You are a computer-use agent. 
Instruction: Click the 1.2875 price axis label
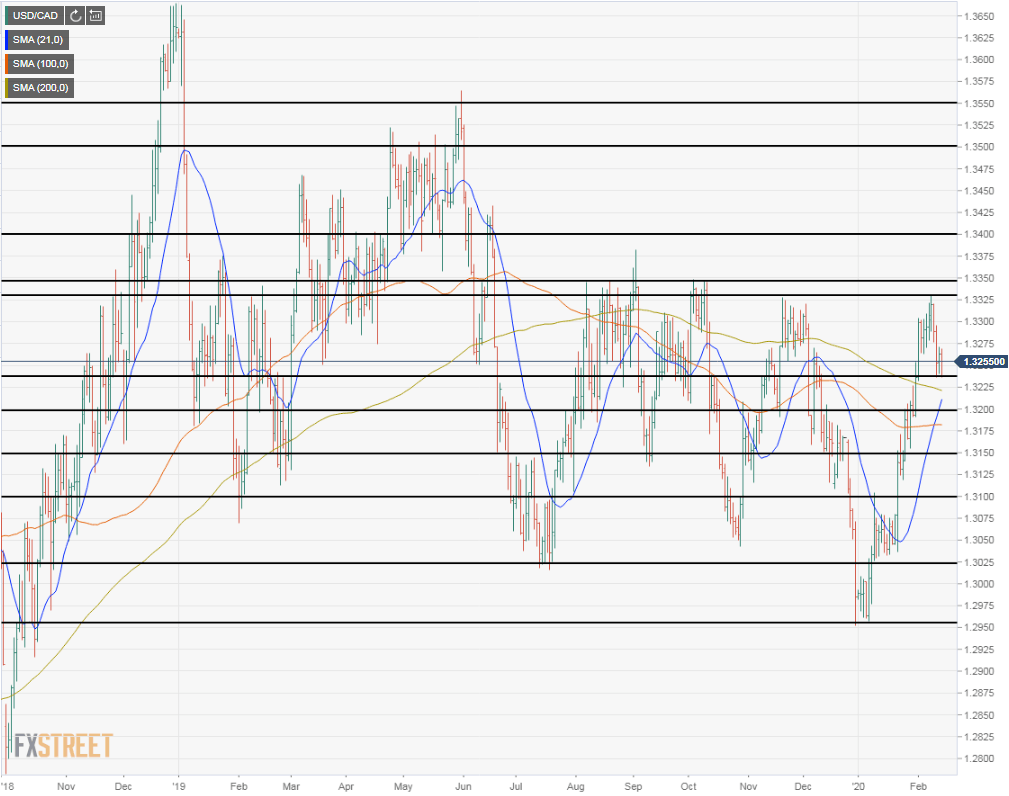pos(978,692)
